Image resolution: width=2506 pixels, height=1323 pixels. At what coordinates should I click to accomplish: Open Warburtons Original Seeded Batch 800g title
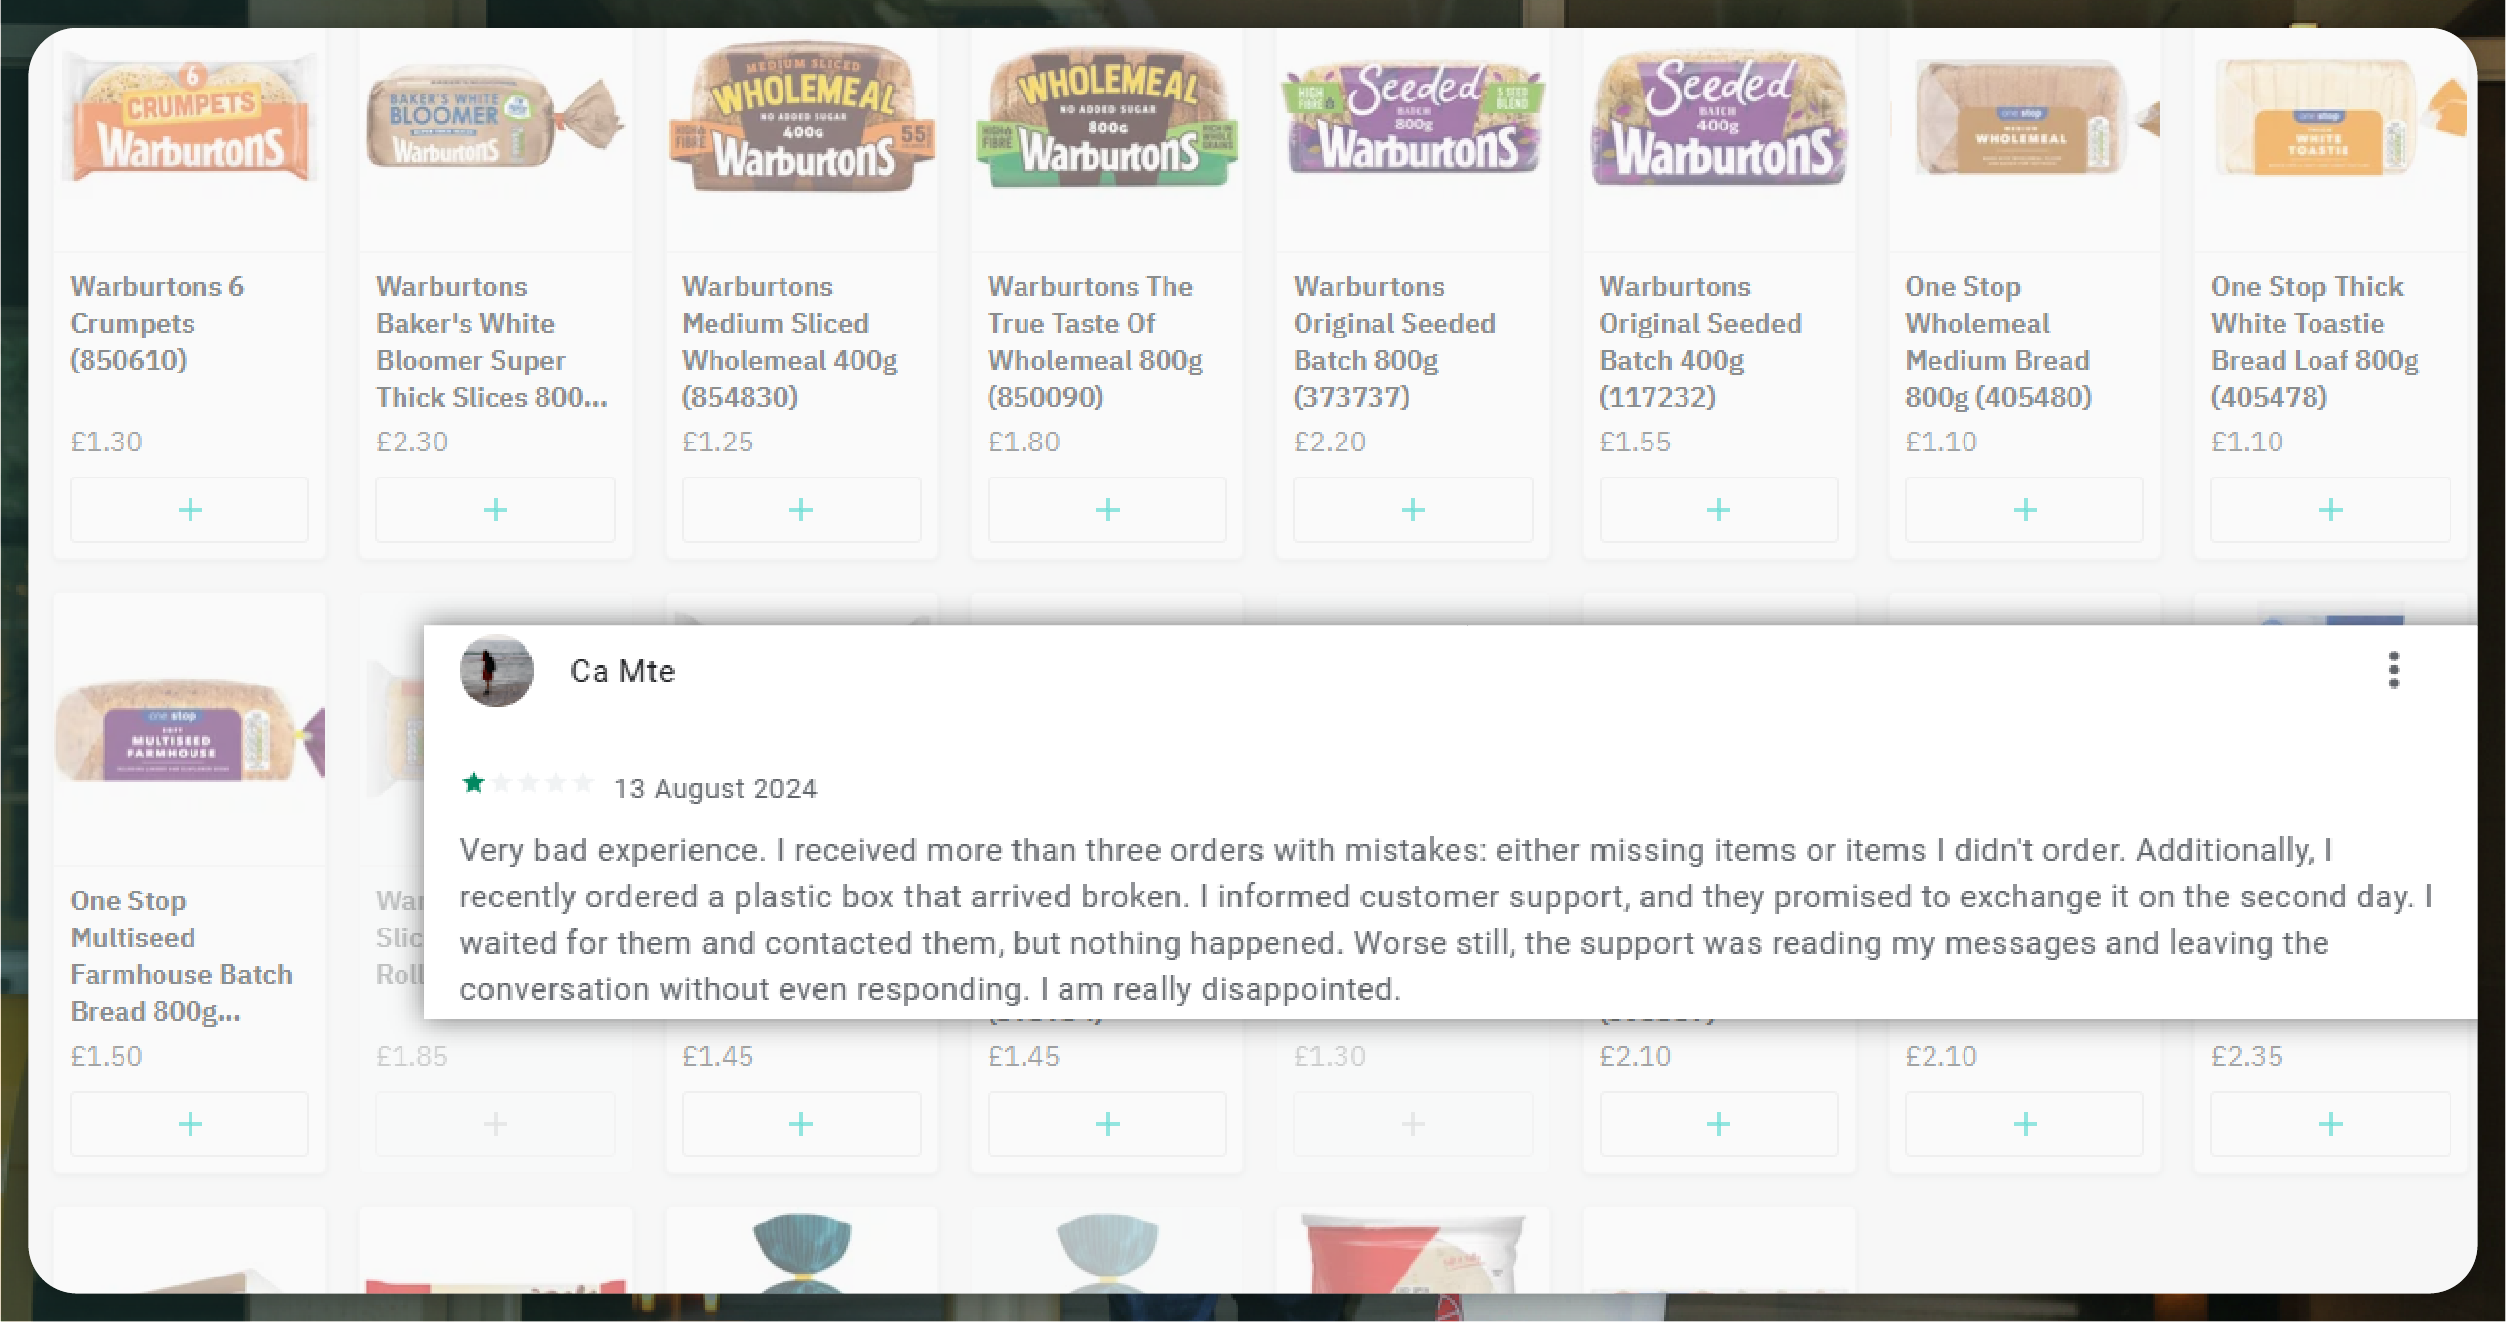(1394, 341)
